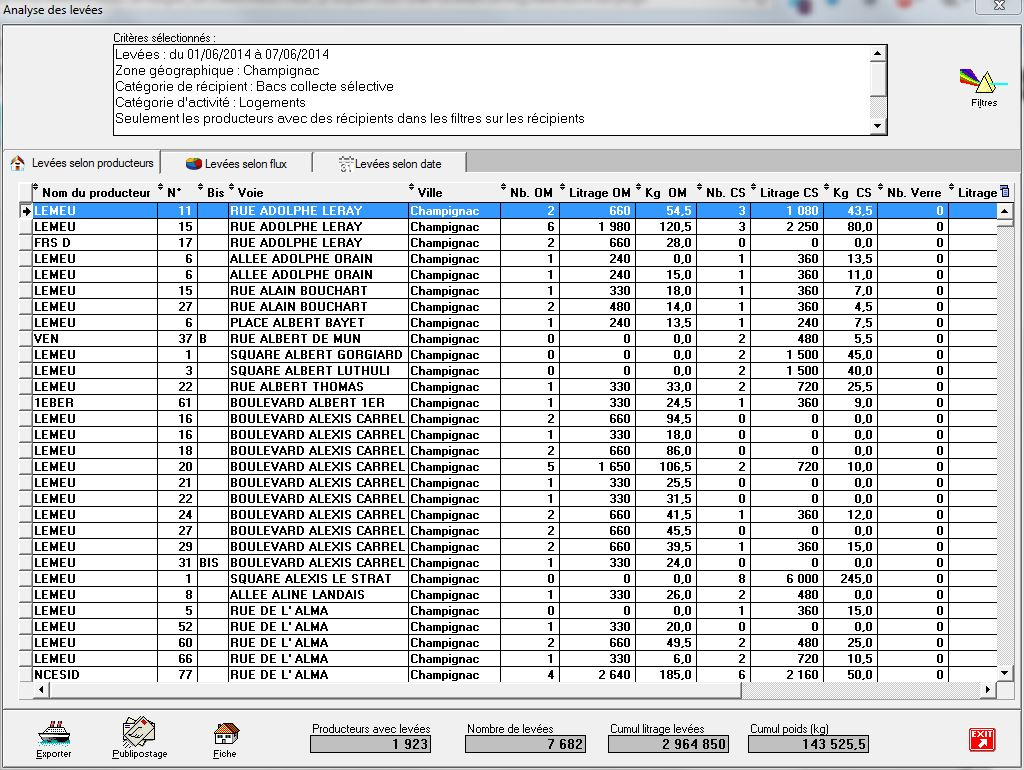Switch to Levées selon producteurs tab
The width and height of the screenshot is (1024, 770).
[83, 163]
